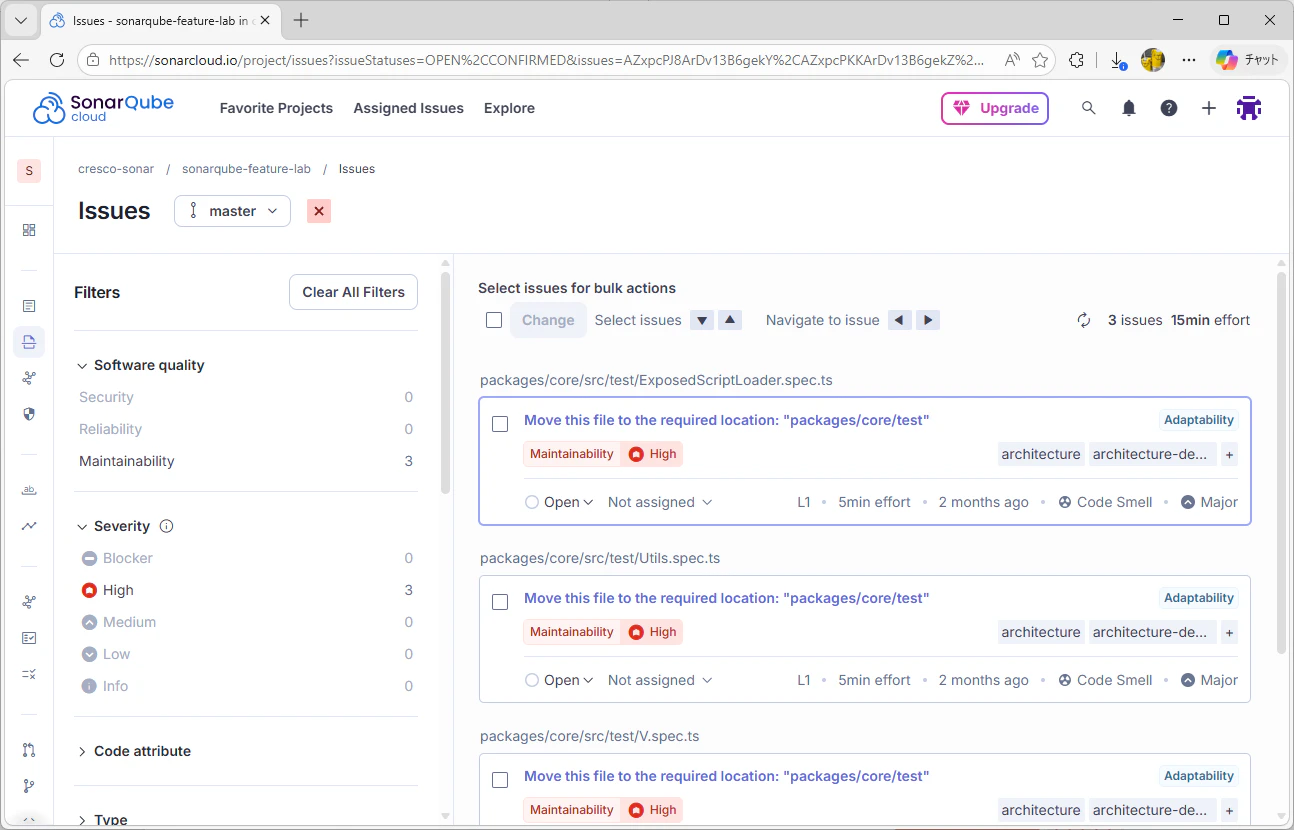The height and width of the screenshot is (830, 1294).
Task: Open Not assigned dropdown for ExposedScriptLoader issue
Action: coord(660,502)
